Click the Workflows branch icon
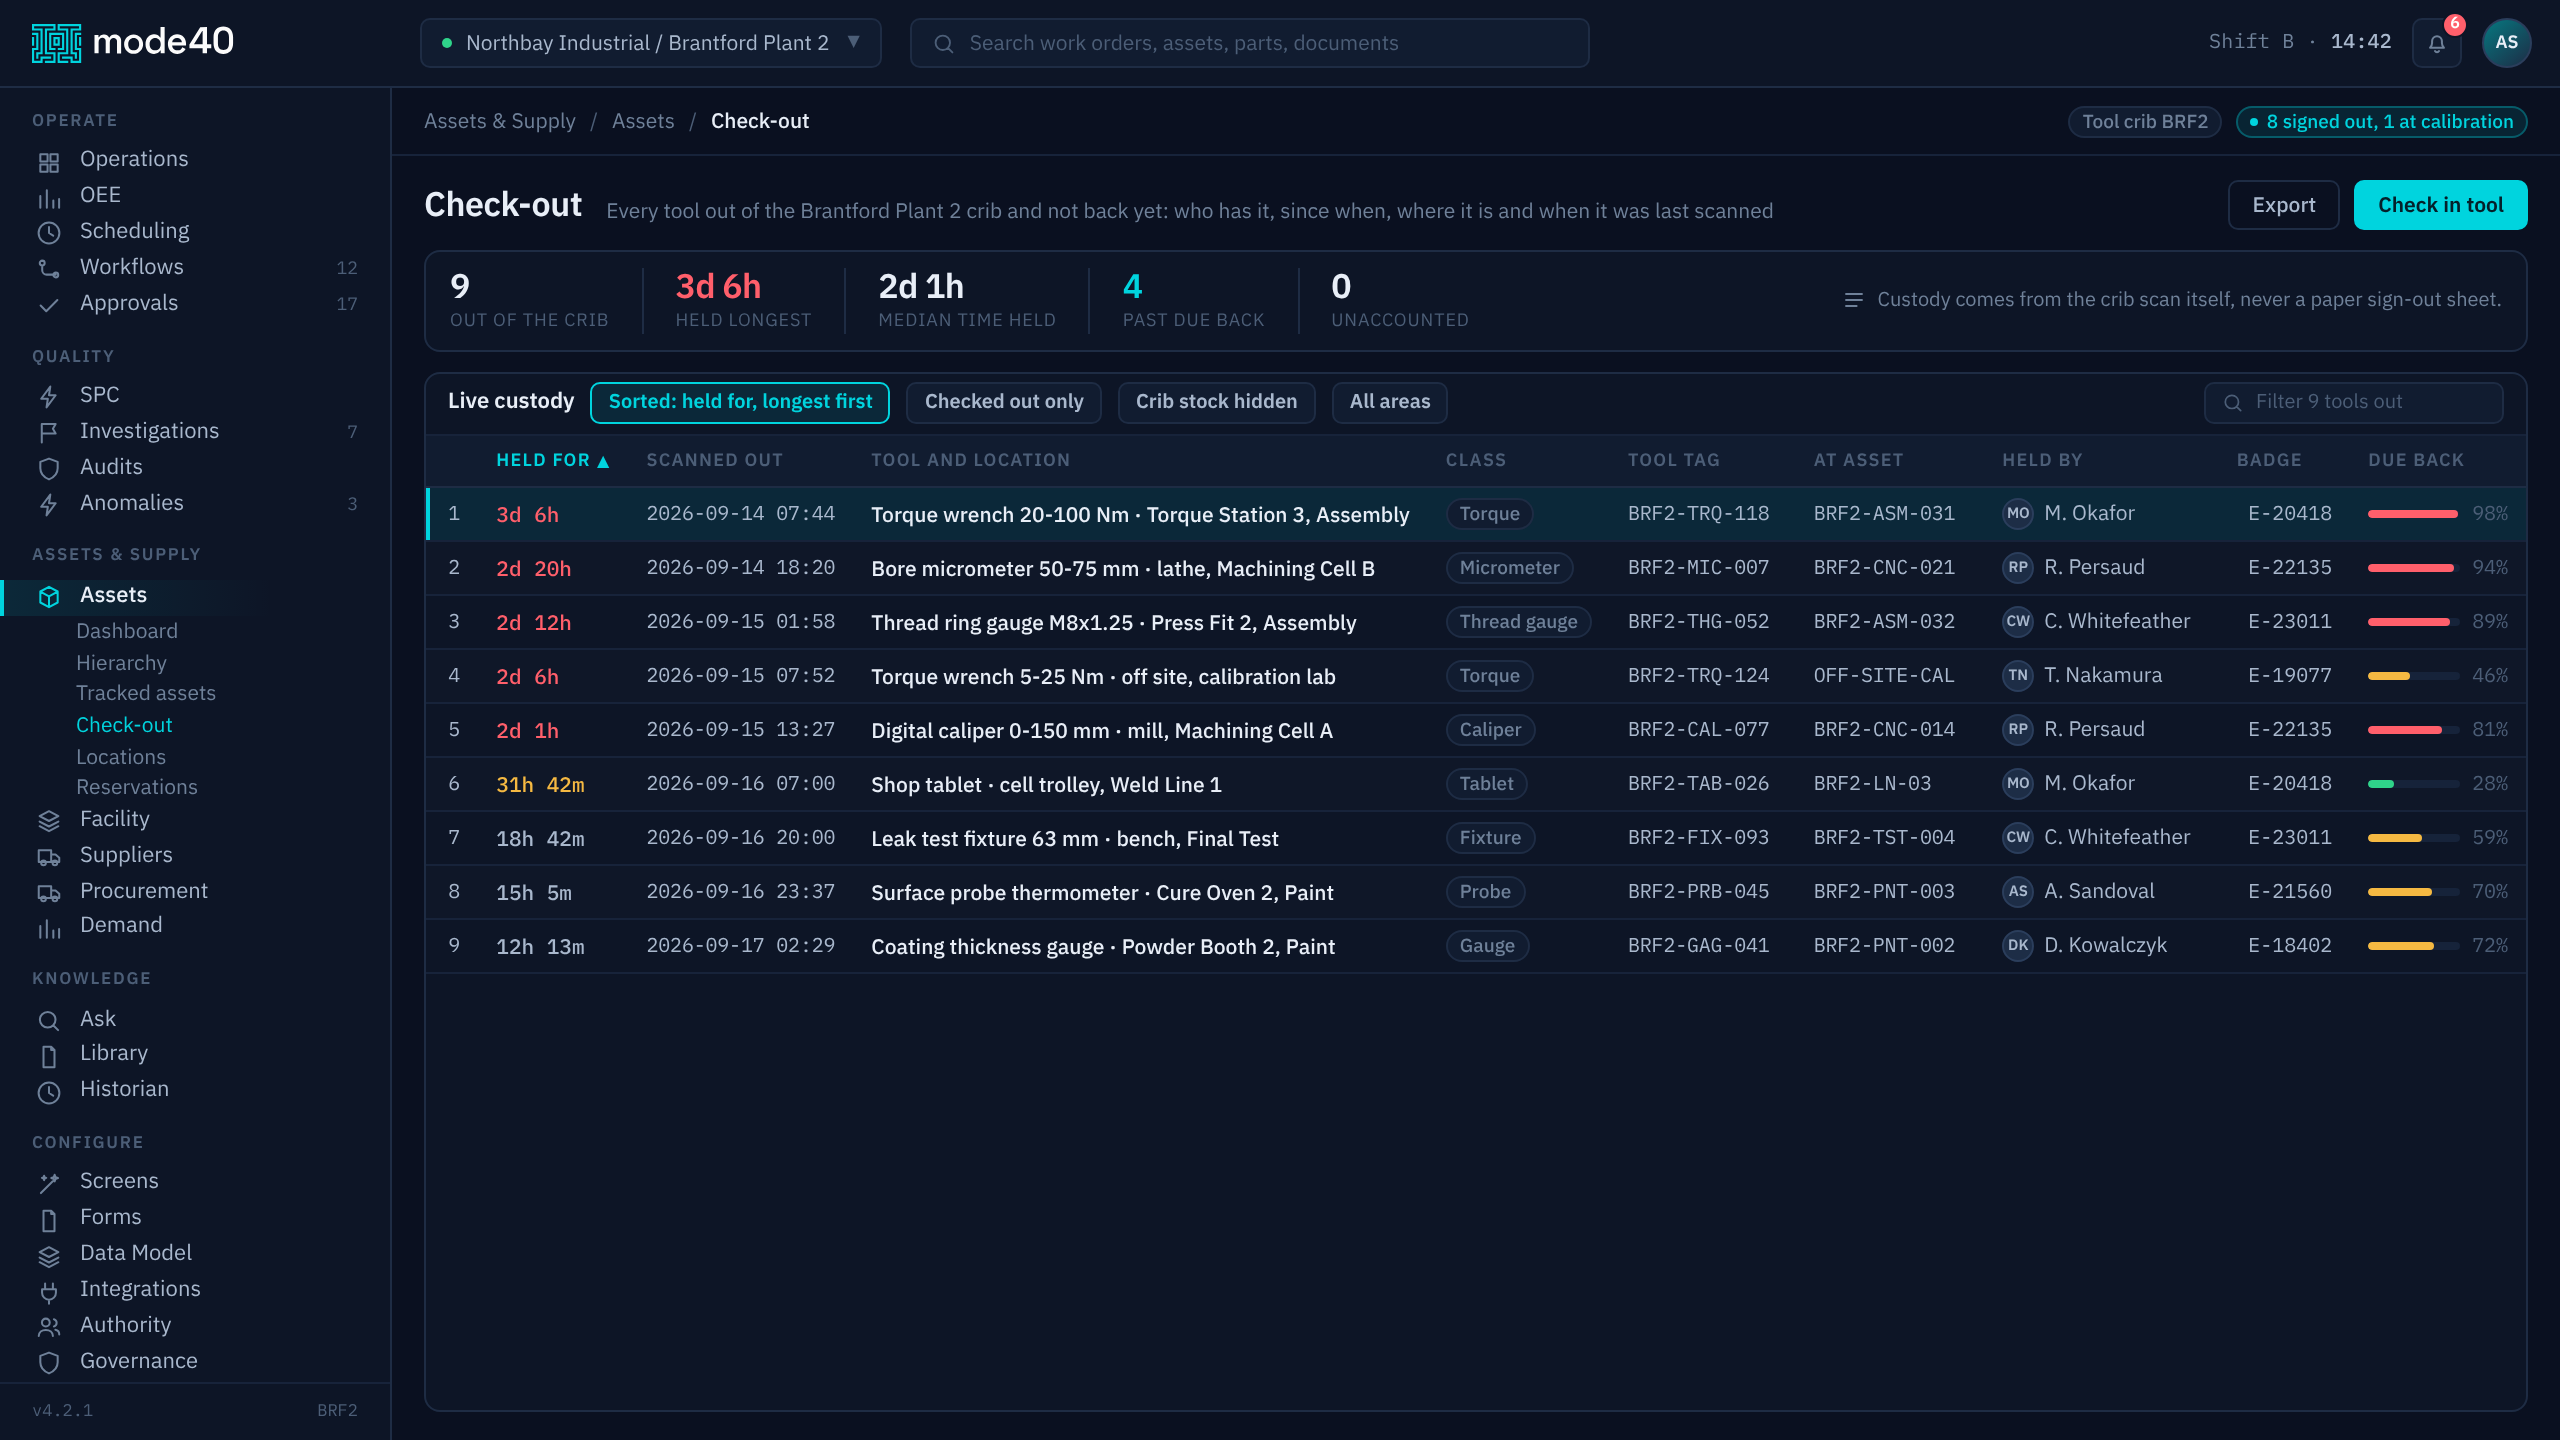 [x=49, y=269]
